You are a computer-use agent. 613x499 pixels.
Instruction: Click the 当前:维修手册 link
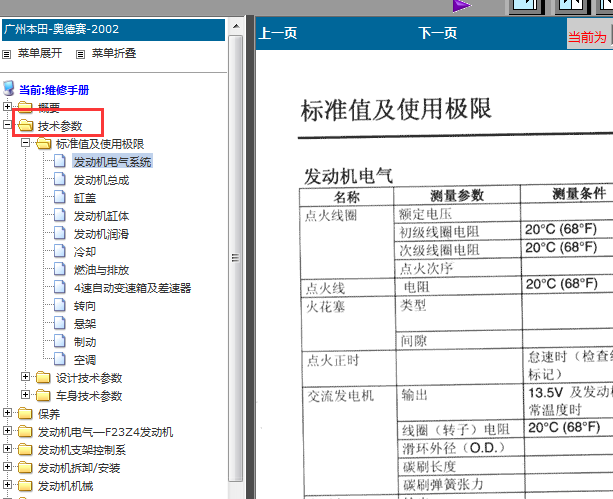54,90
